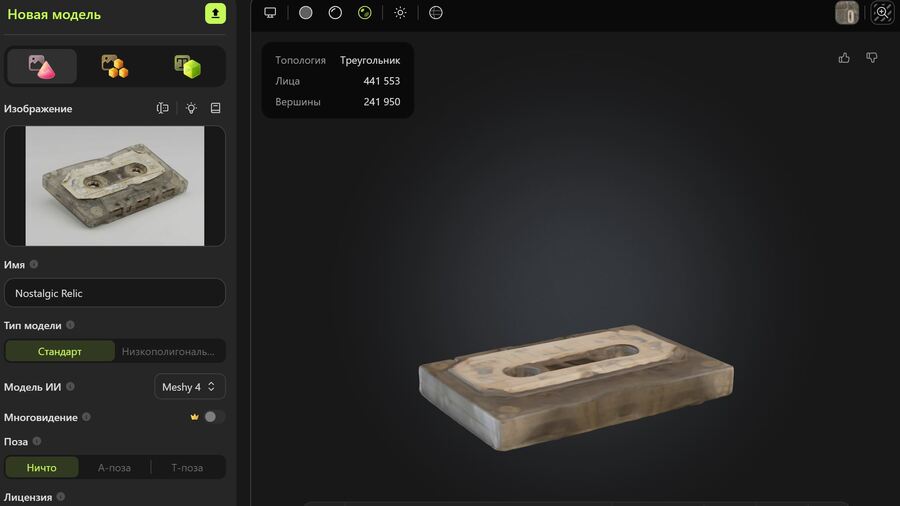The height and width of the screenshot is (506, 900).
Task: Select the Image to 3D tab icon
Action: [41, 67]
